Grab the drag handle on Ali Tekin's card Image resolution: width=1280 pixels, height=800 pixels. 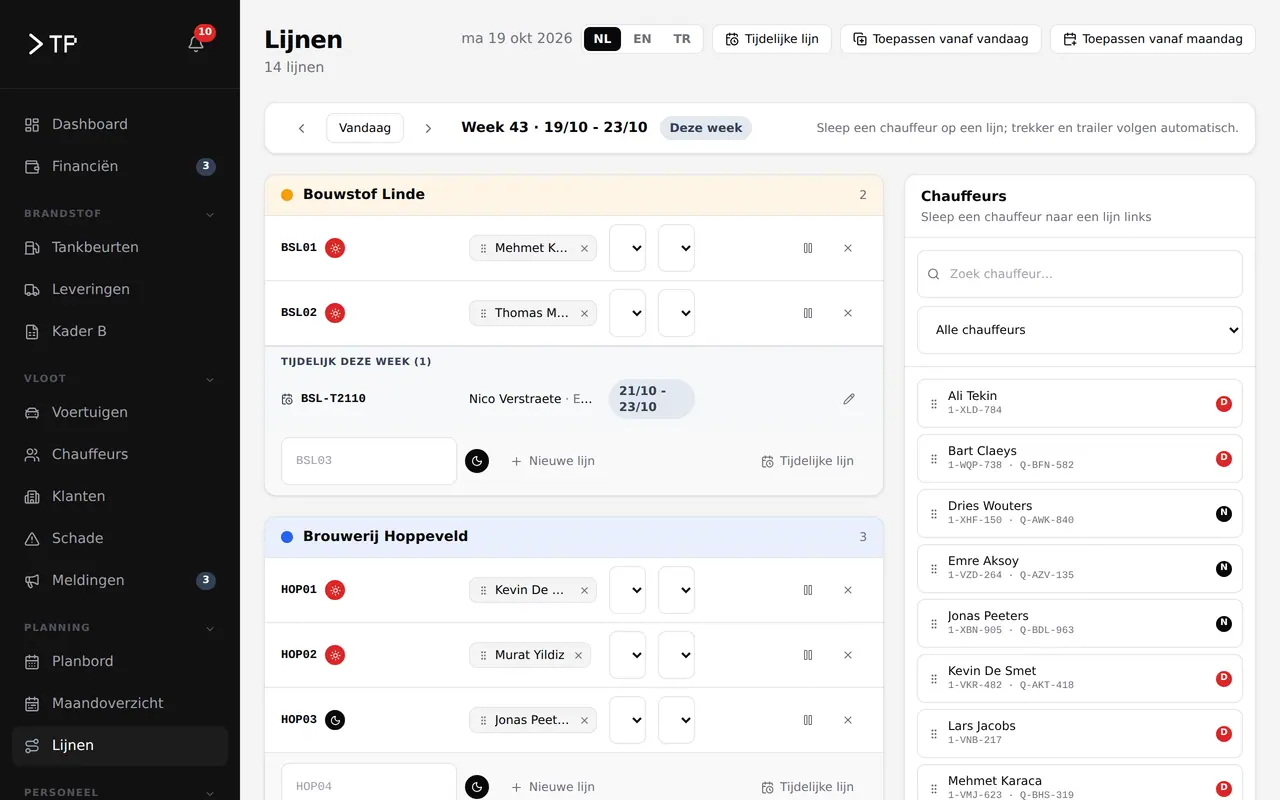coord(934,404)
